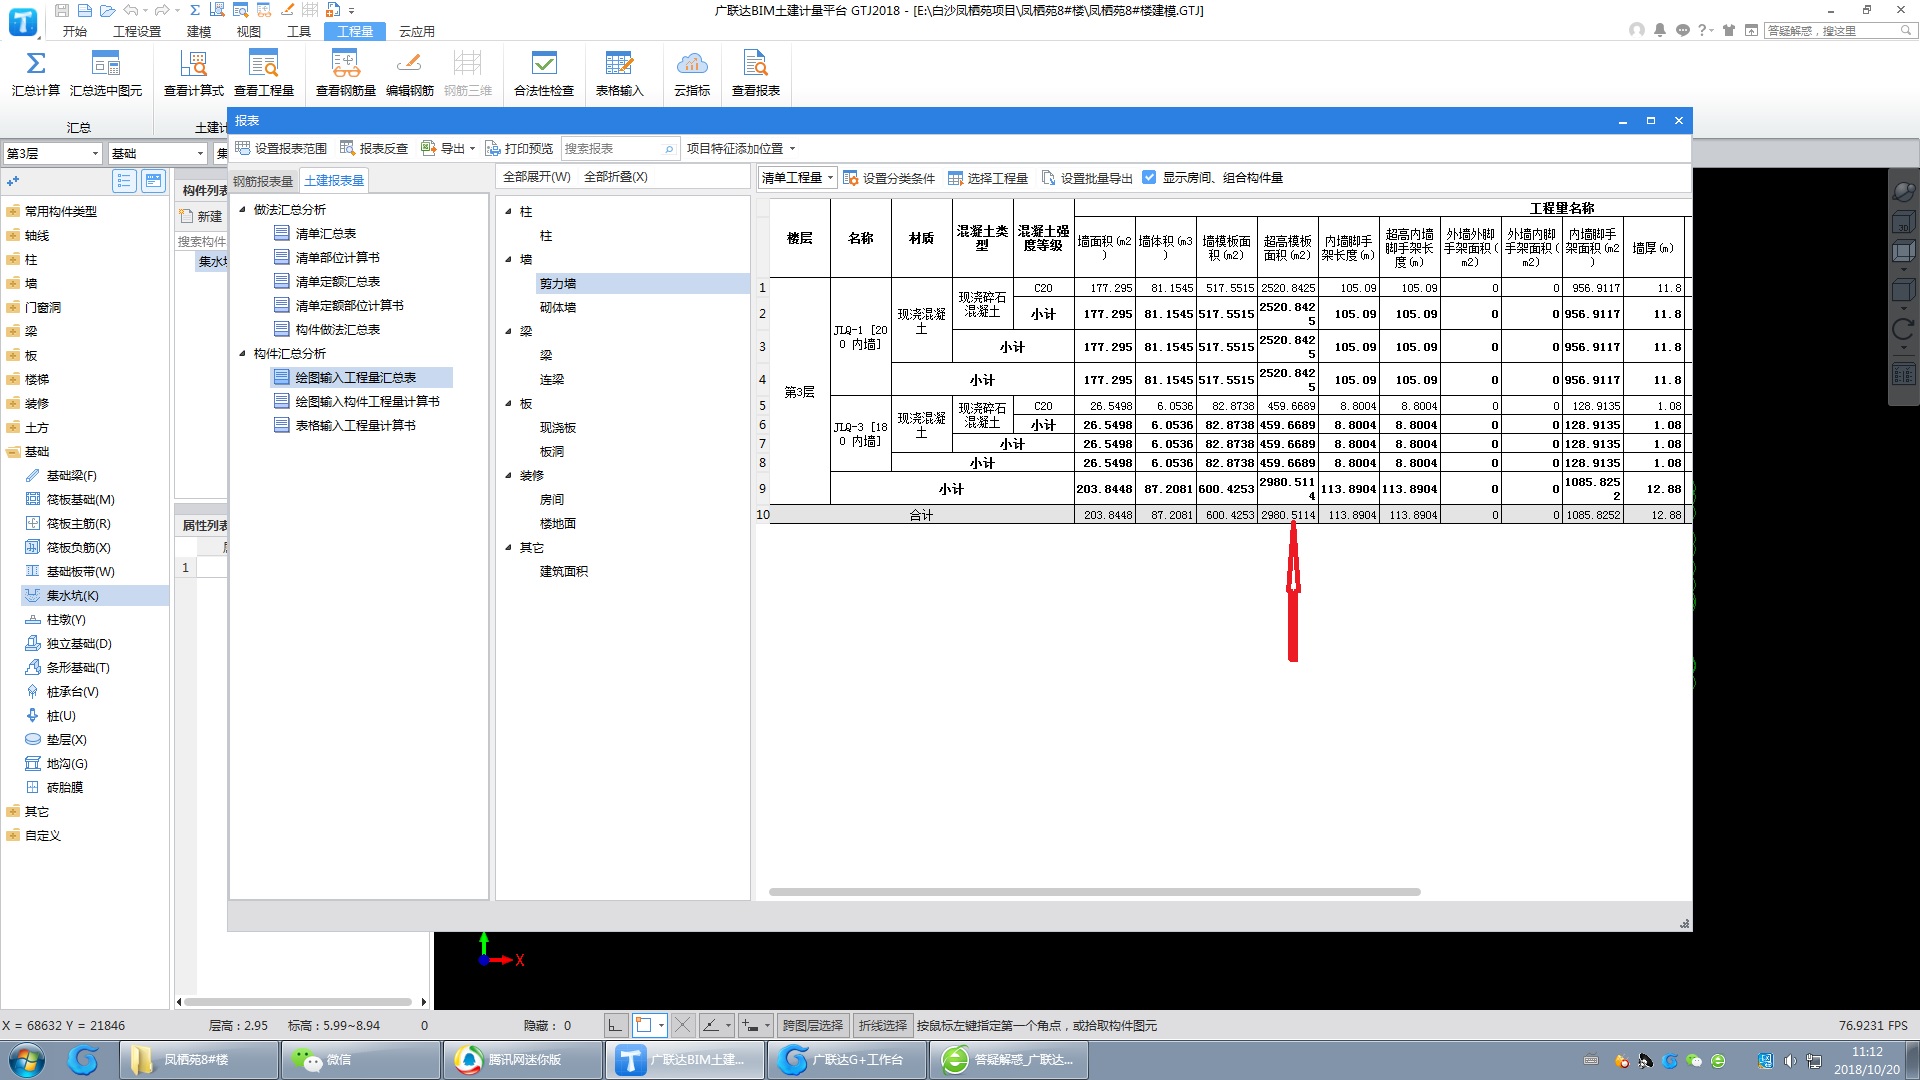
Task: Click 新建 in component list panel
Action: click(x=201, y=216)
